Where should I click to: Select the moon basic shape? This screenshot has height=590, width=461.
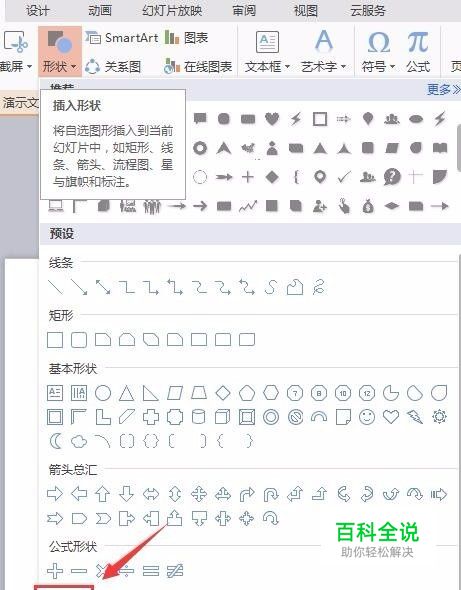(56, 441)
